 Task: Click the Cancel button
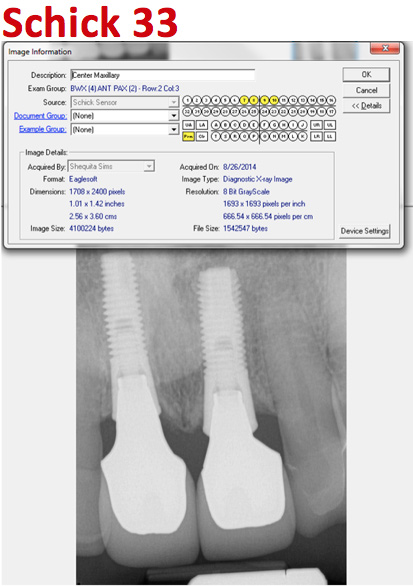pyautogui.click(x=366, y=90)
